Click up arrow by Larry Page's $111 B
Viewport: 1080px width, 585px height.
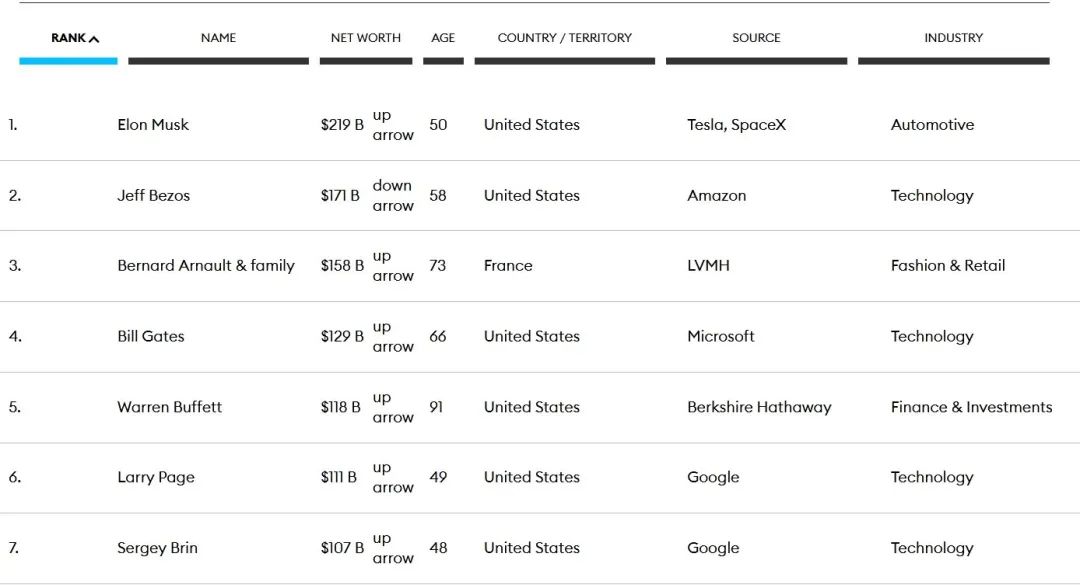(392, 478)
